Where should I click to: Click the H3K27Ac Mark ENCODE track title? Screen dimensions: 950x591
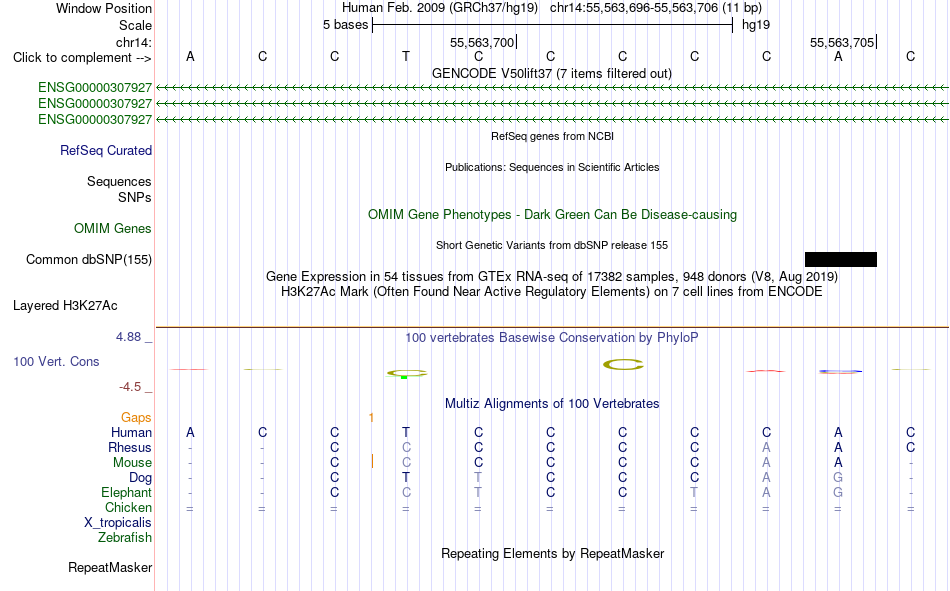click(552, 292)
